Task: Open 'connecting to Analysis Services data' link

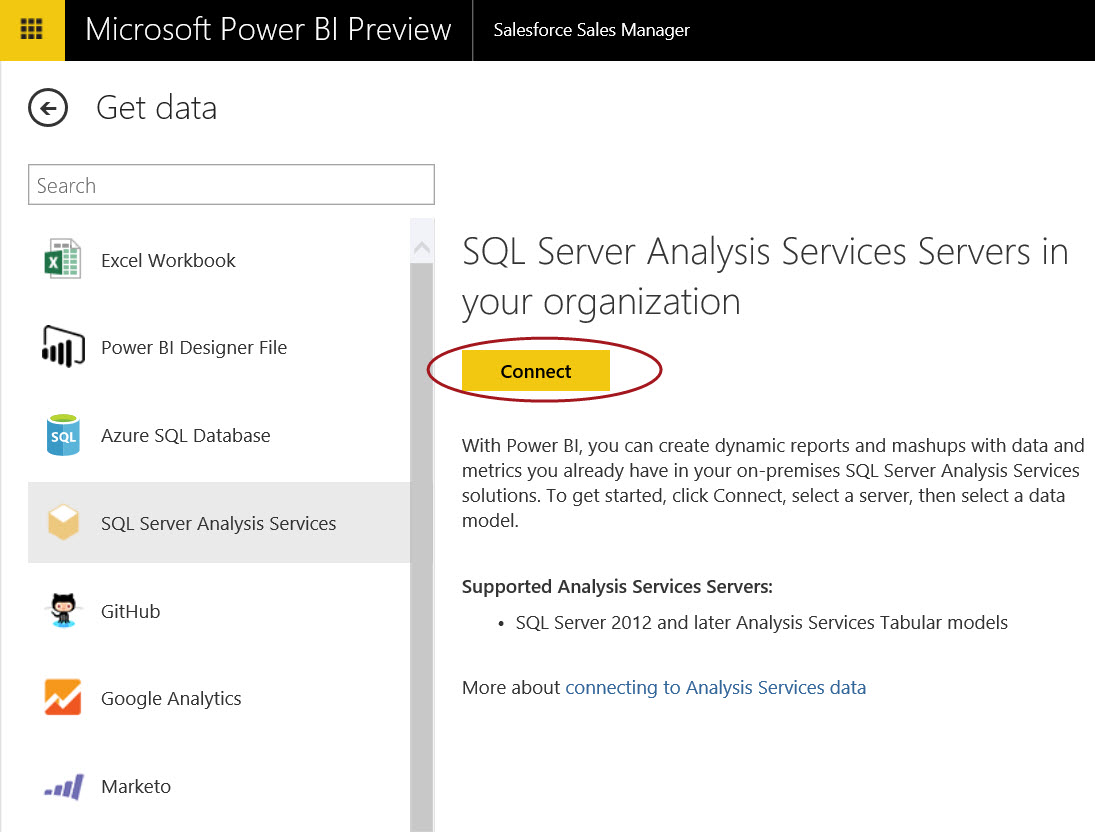Action: pos(715,688)
